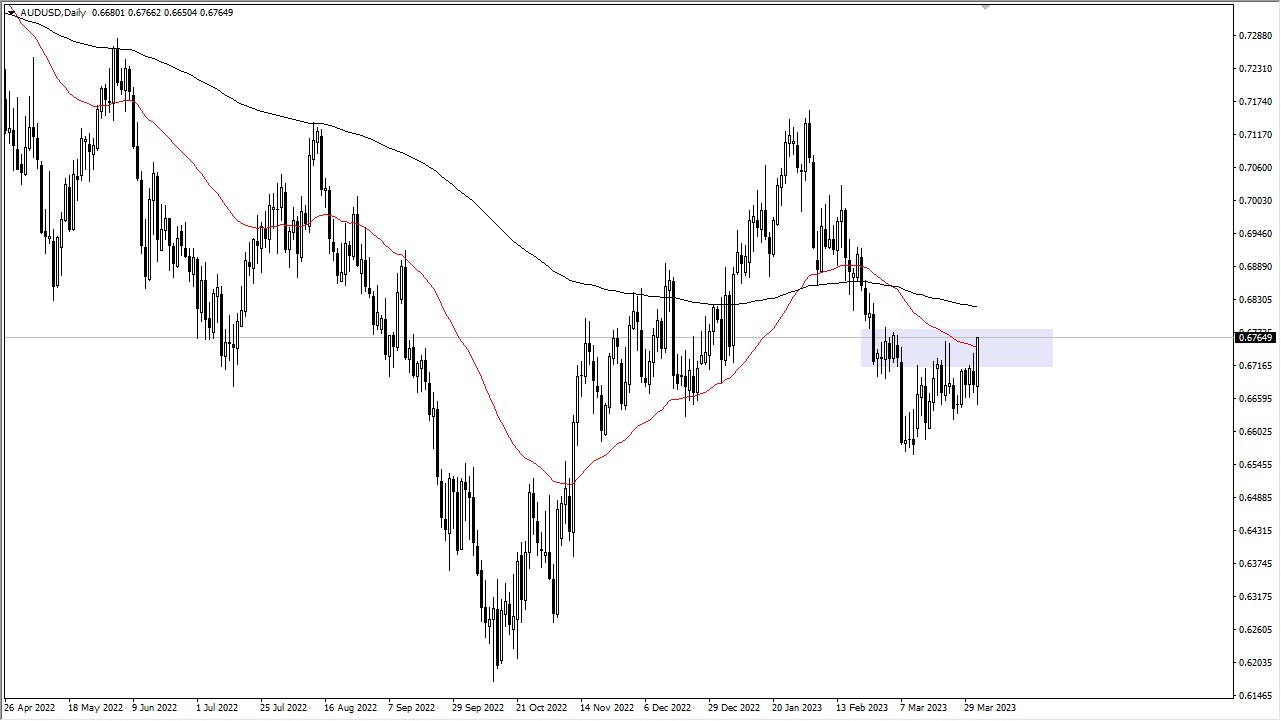This screenshot has width=1281, height=721.
Task: Click the 26 Apr 2022 date label
Action: [x=30, y=707]
